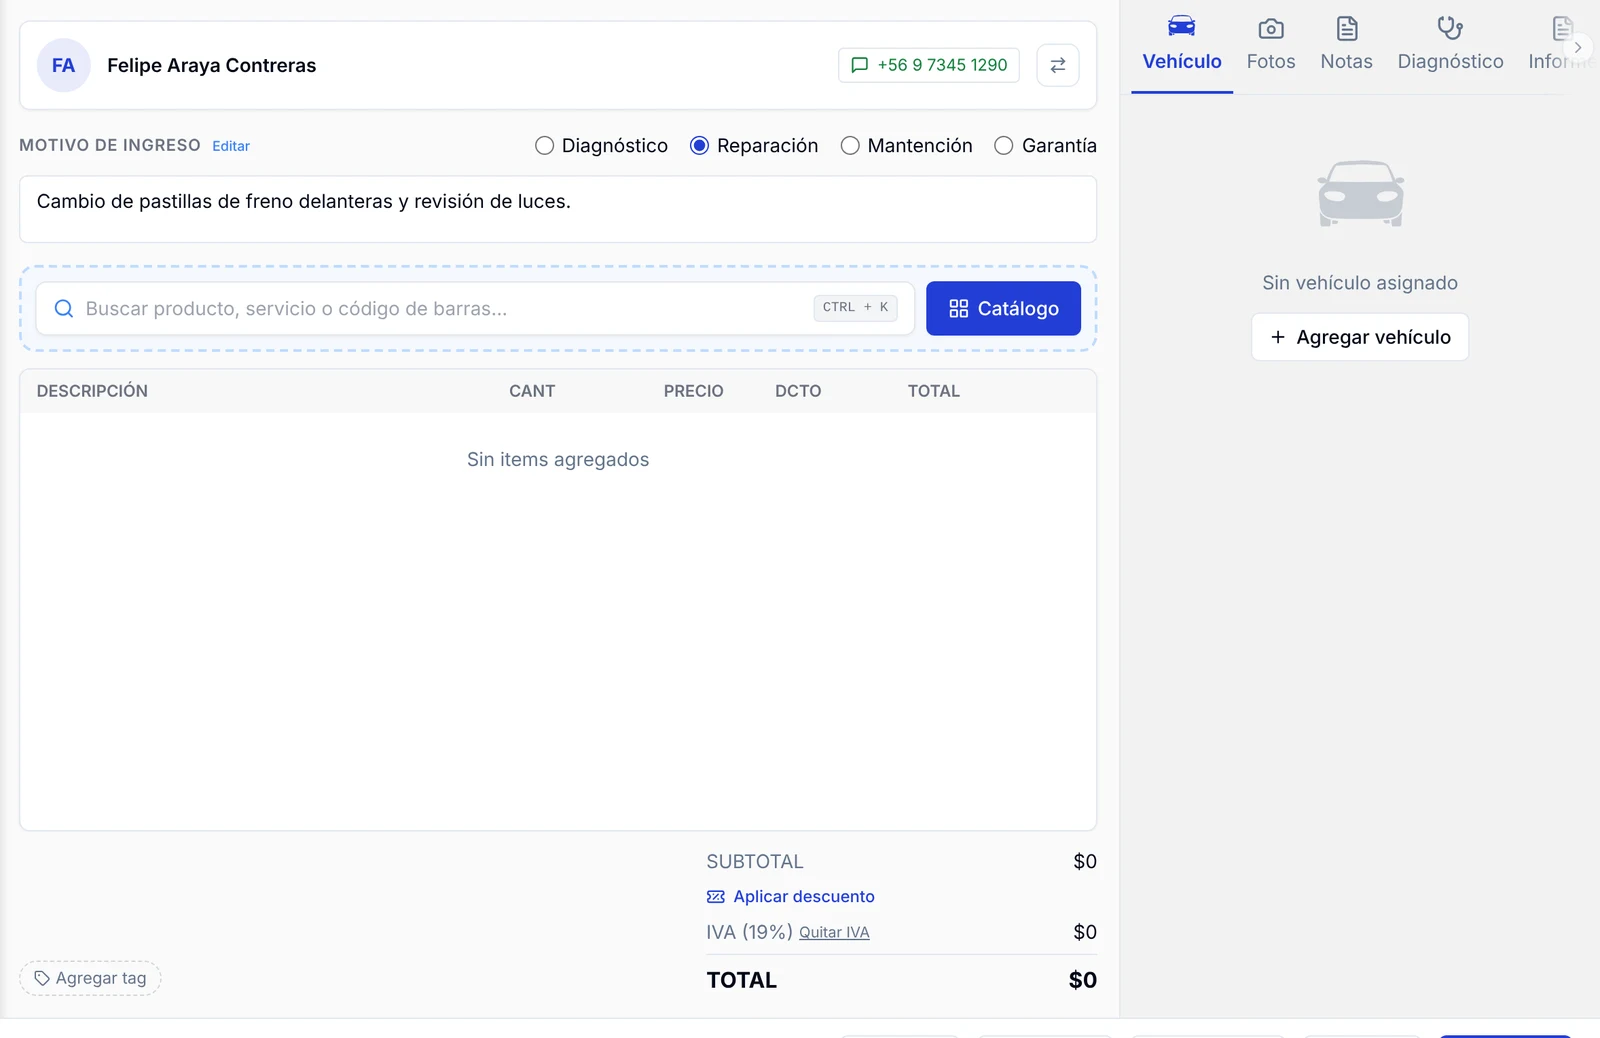Click the 'Sin vehículo asignado' text
The image size is (1600, 1038).
point(1360,283)
